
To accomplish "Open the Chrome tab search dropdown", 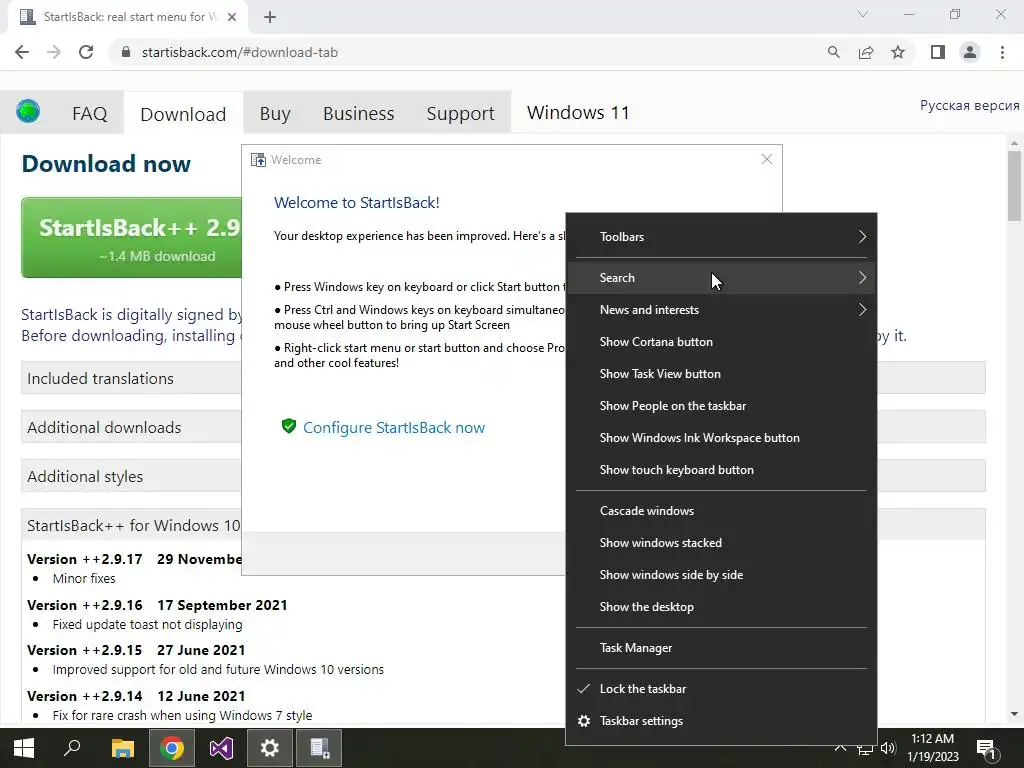I will [863, 14].
